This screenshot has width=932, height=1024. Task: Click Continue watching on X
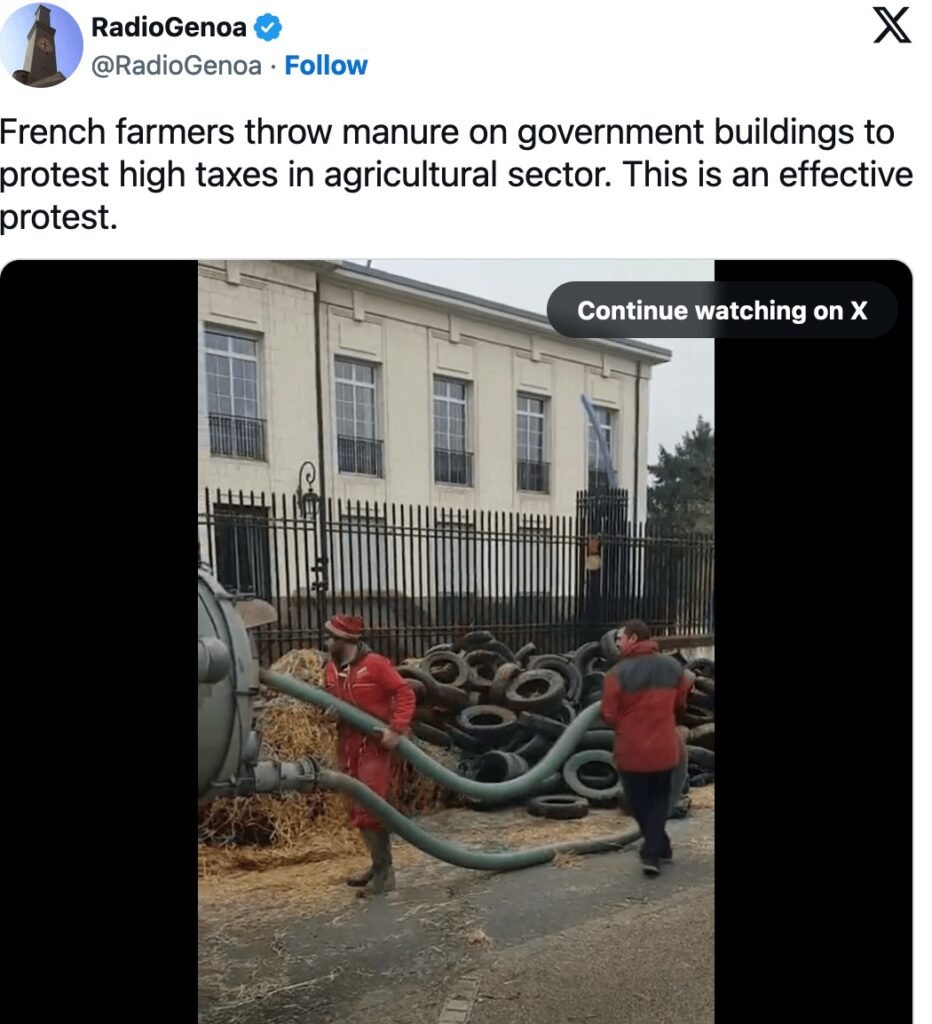pos(722,310)
